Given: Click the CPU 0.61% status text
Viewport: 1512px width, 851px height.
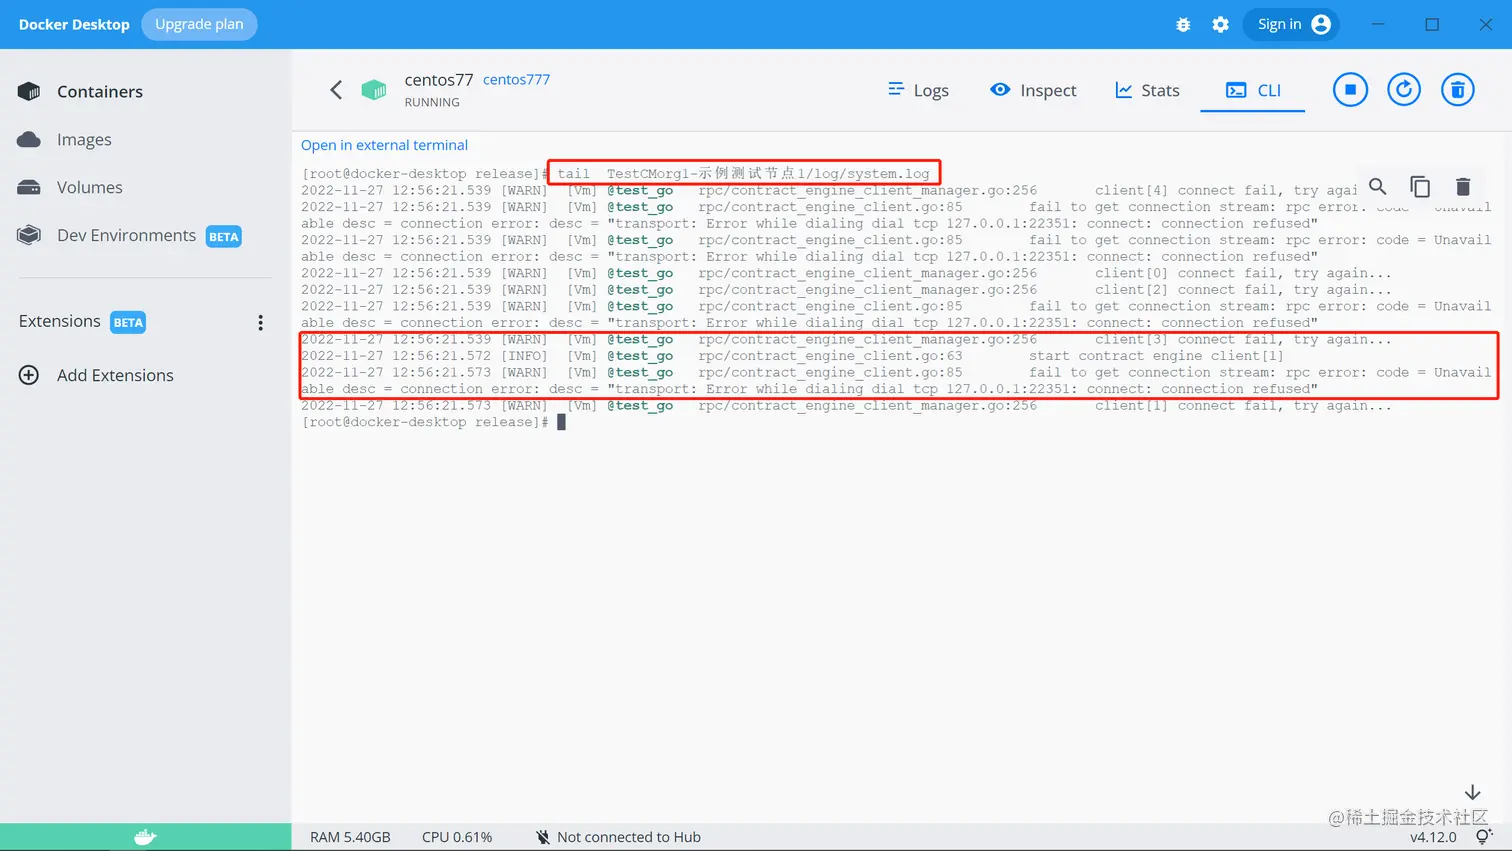Looking at the screenshot, I should click(x=457, y=837).
